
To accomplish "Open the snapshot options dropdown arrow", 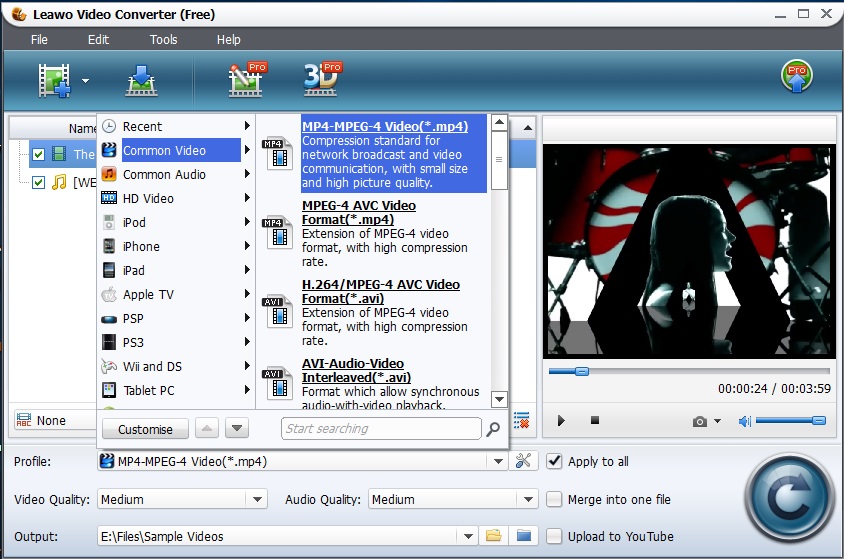I will coord(718,421).
